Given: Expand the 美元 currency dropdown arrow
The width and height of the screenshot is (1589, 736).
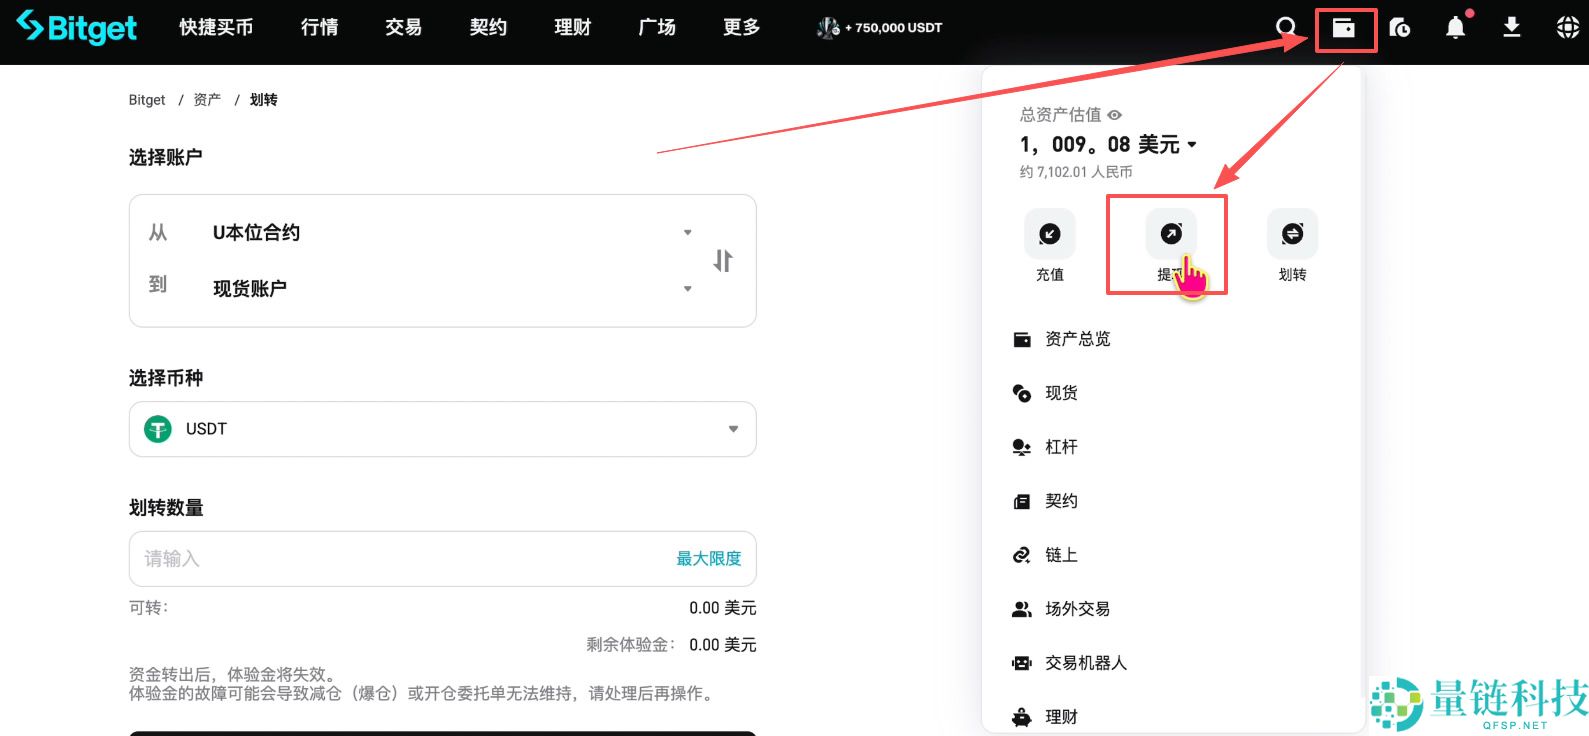Looking at the screenshot, I should tap(1192, 145).
